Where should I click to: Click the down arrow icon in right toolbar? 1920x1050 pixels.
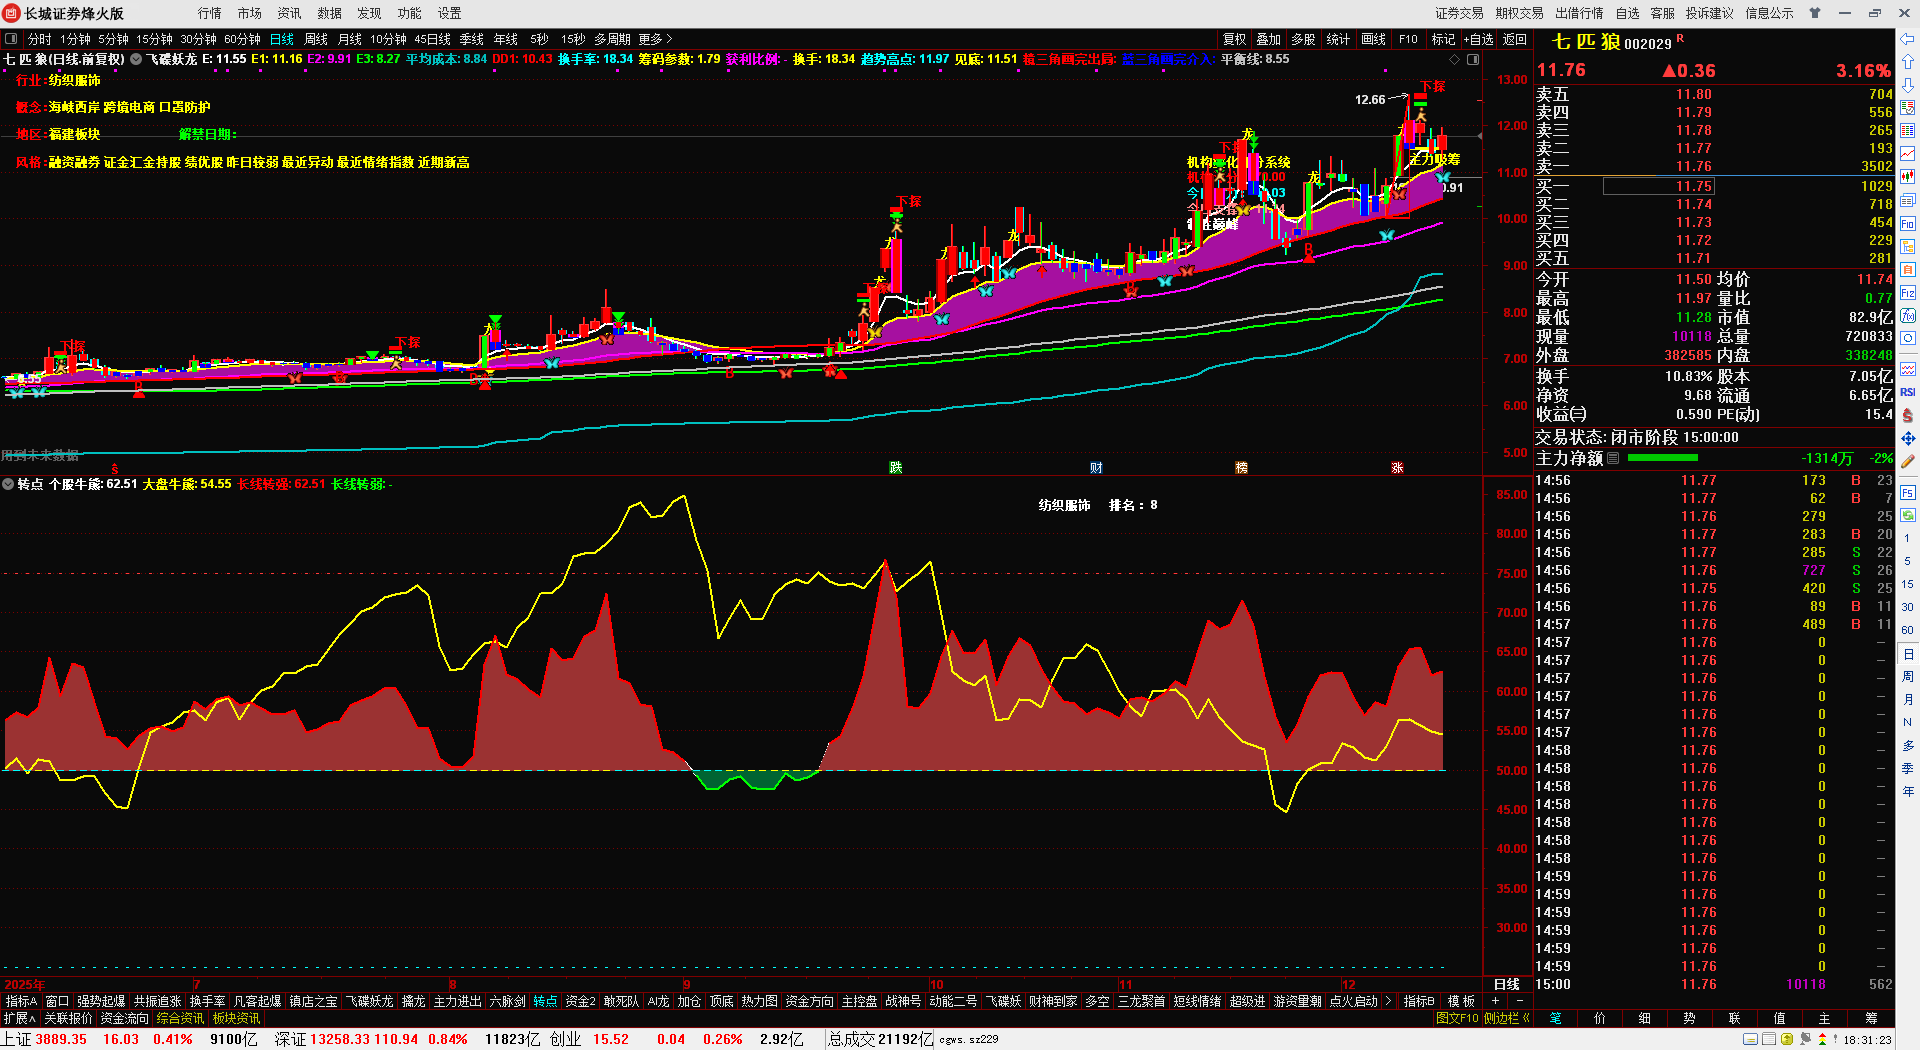click(x=1908, y=85)
